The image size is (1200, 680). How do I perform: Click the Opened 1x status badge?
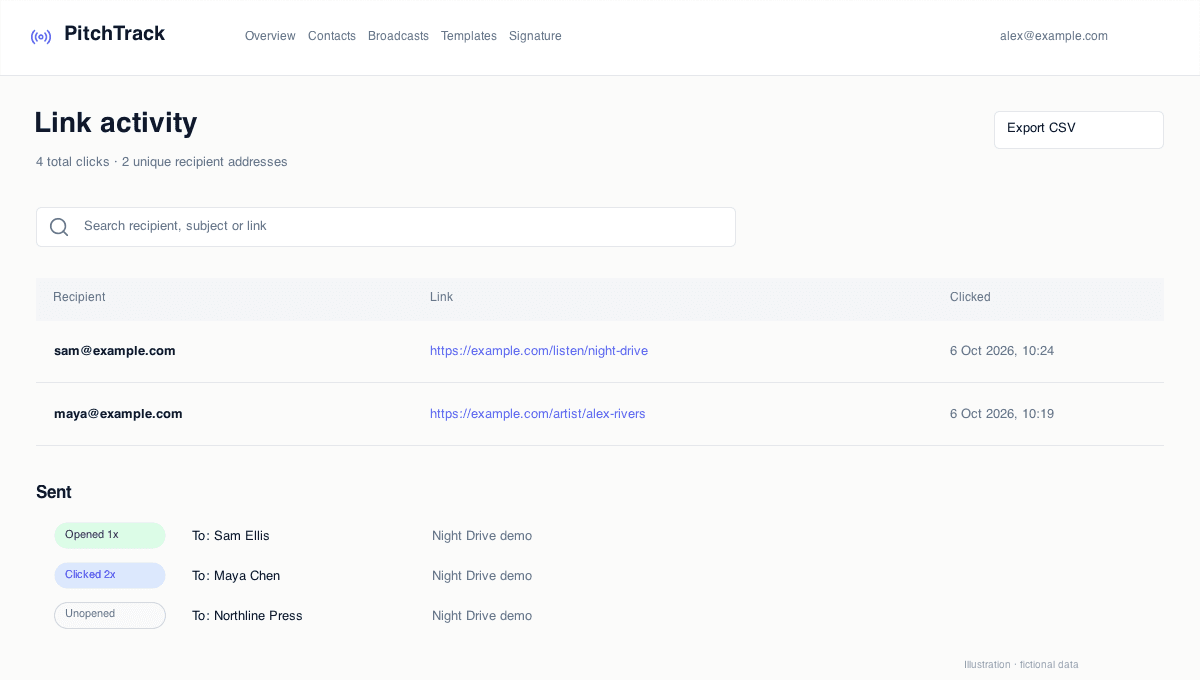tap(110, 535)
